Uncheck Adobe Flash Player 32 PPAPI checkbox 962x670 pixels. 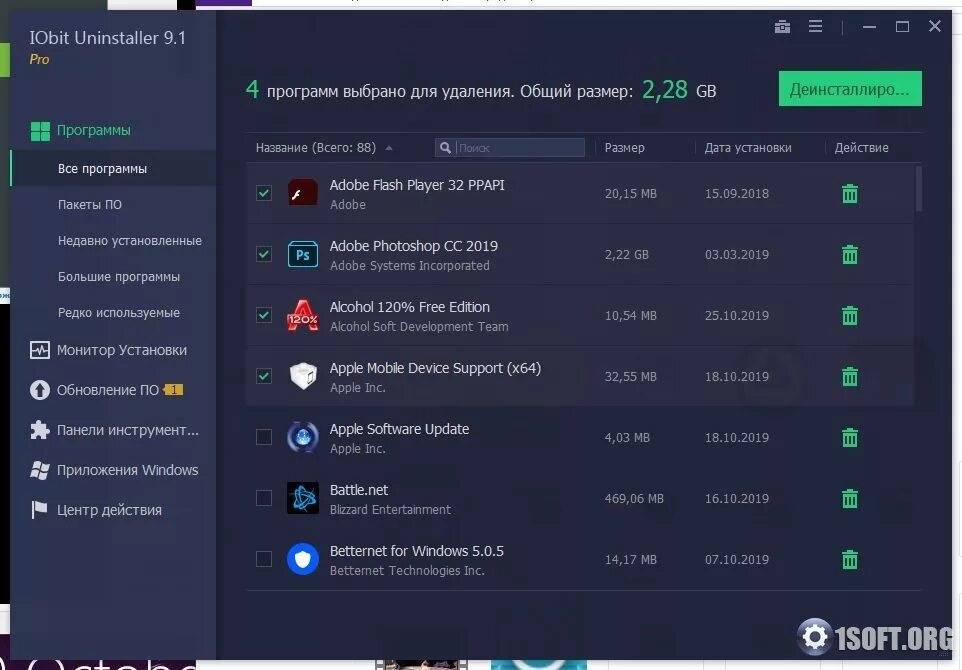click(264, 193)
